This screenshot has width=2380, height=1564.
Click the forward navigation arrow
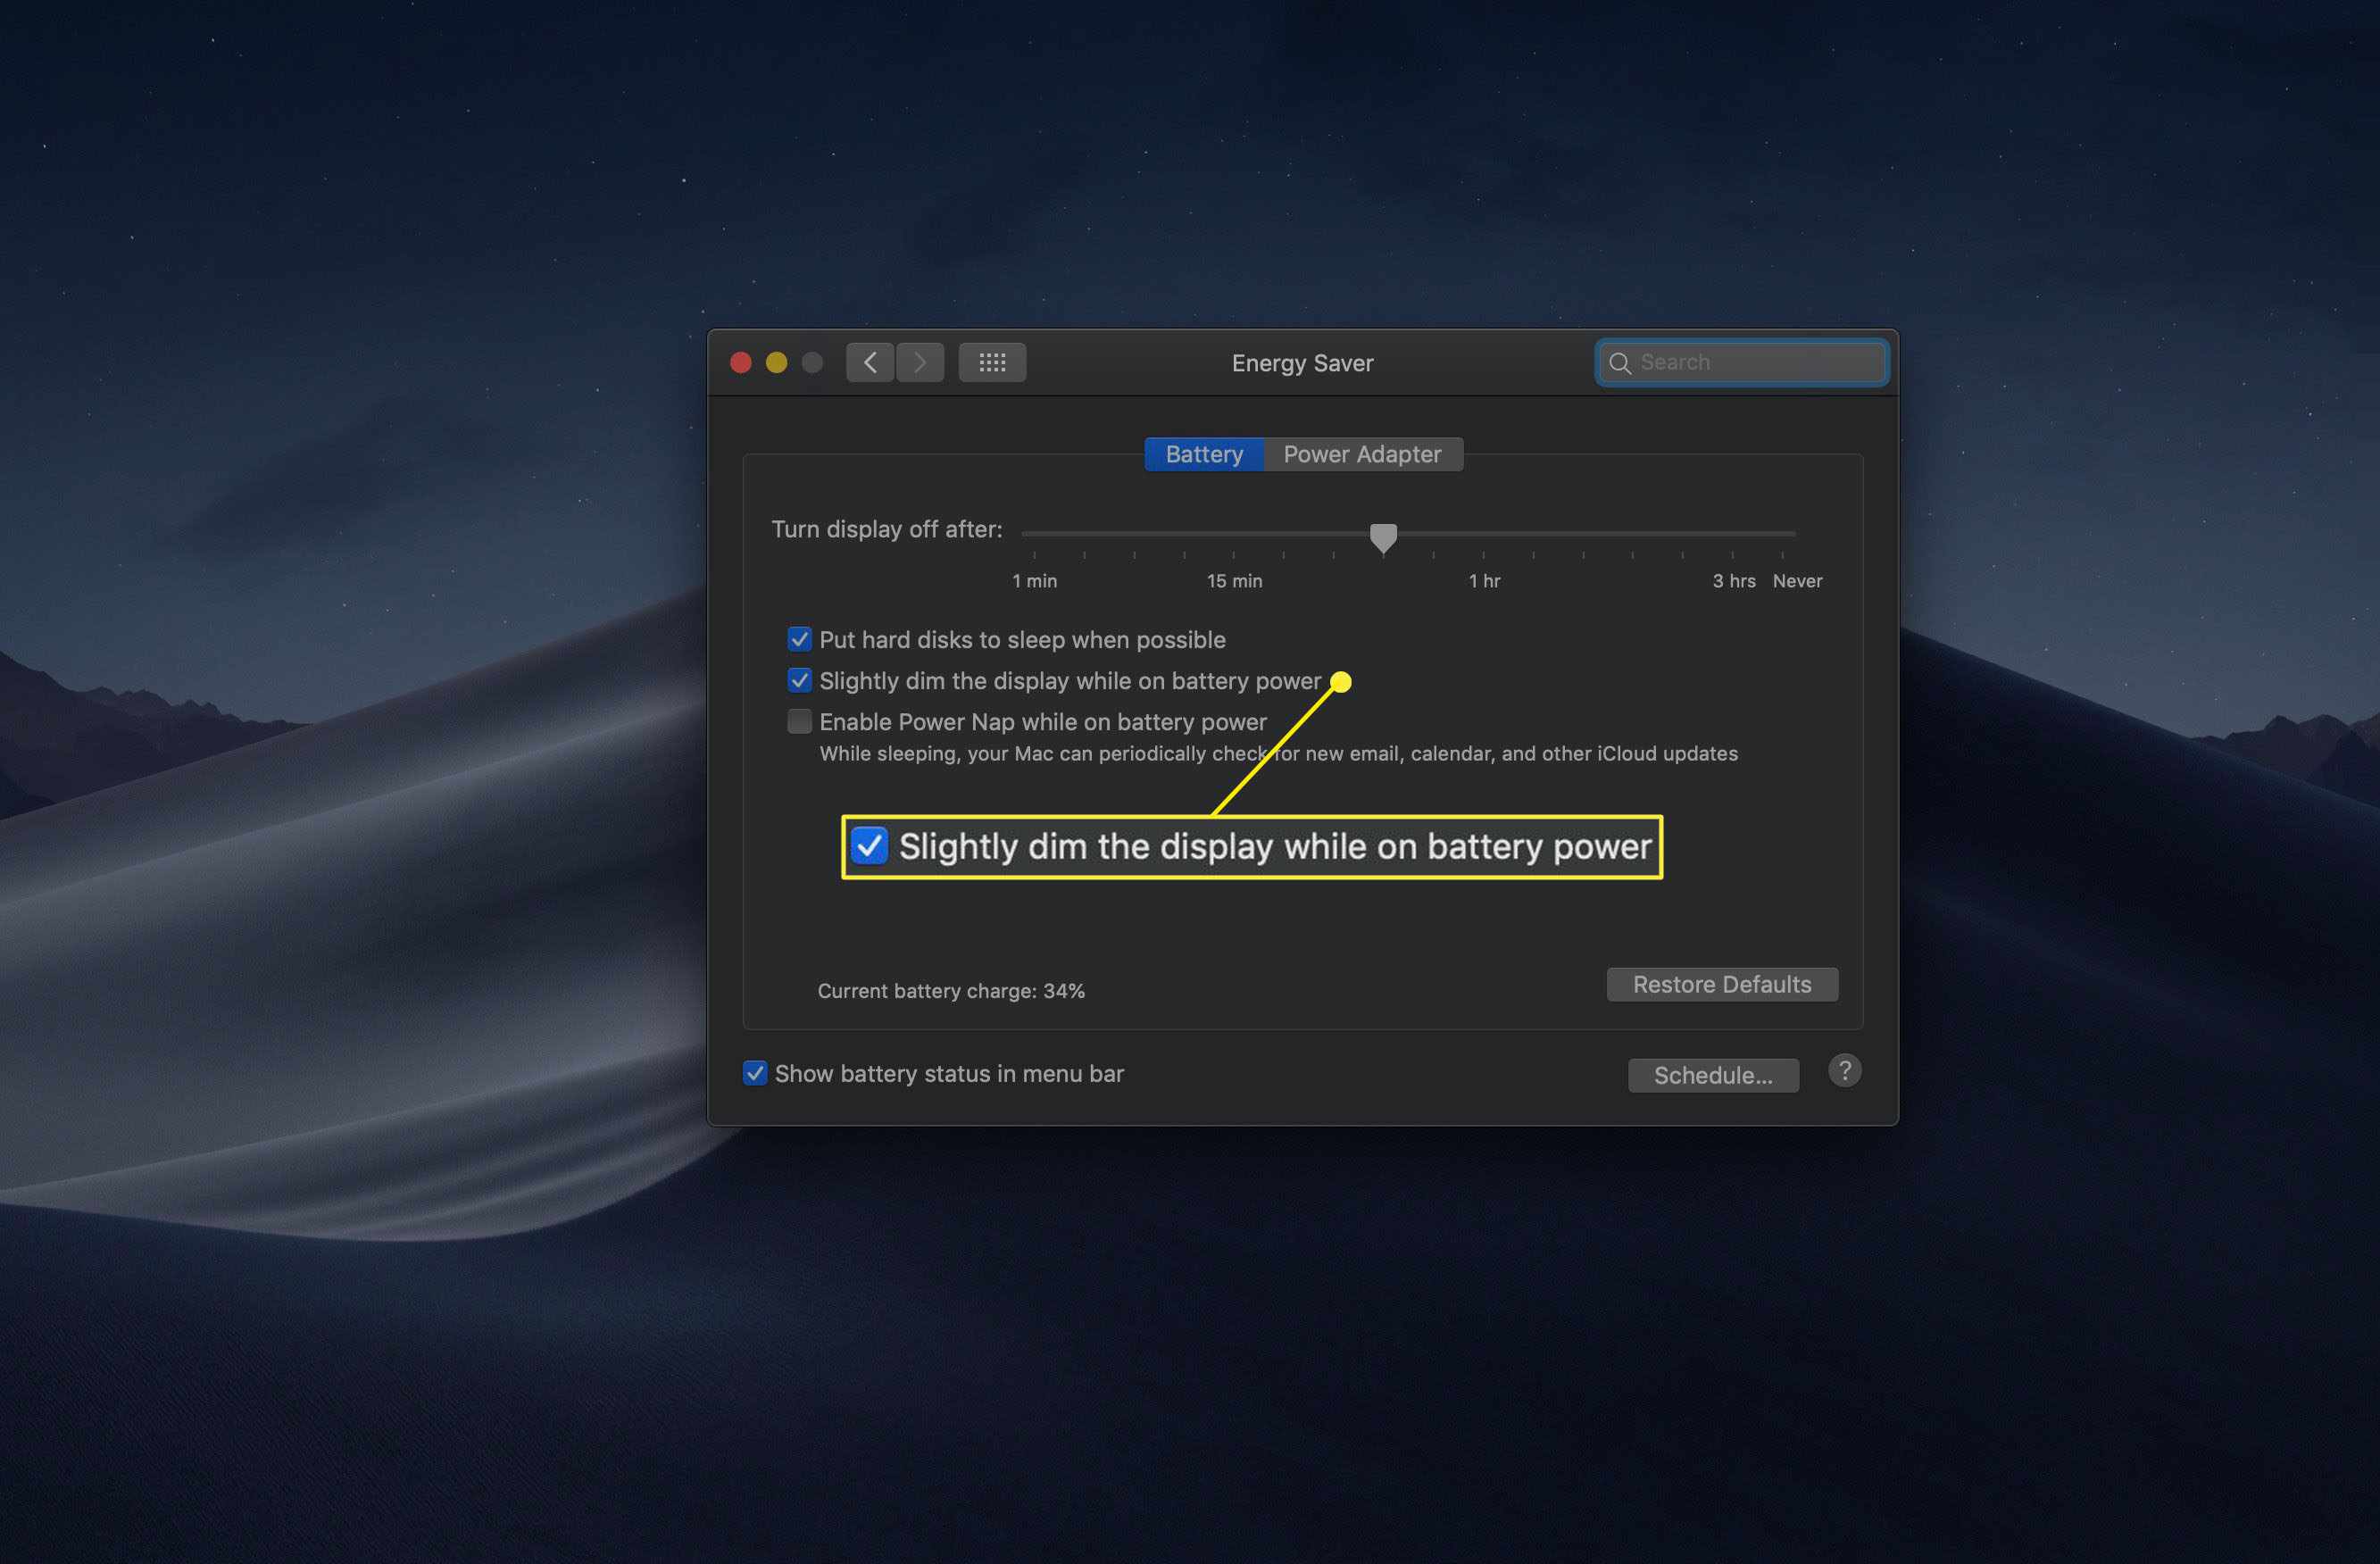coord(918,362)
